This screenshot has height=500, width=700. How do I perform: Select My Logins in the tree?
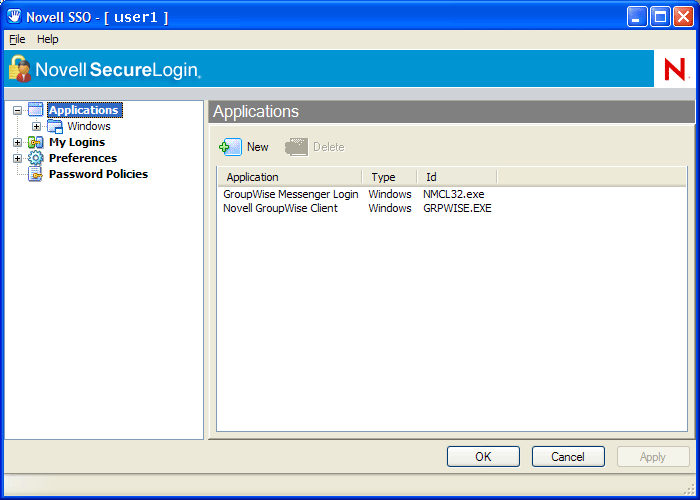(x=77, y=142)
